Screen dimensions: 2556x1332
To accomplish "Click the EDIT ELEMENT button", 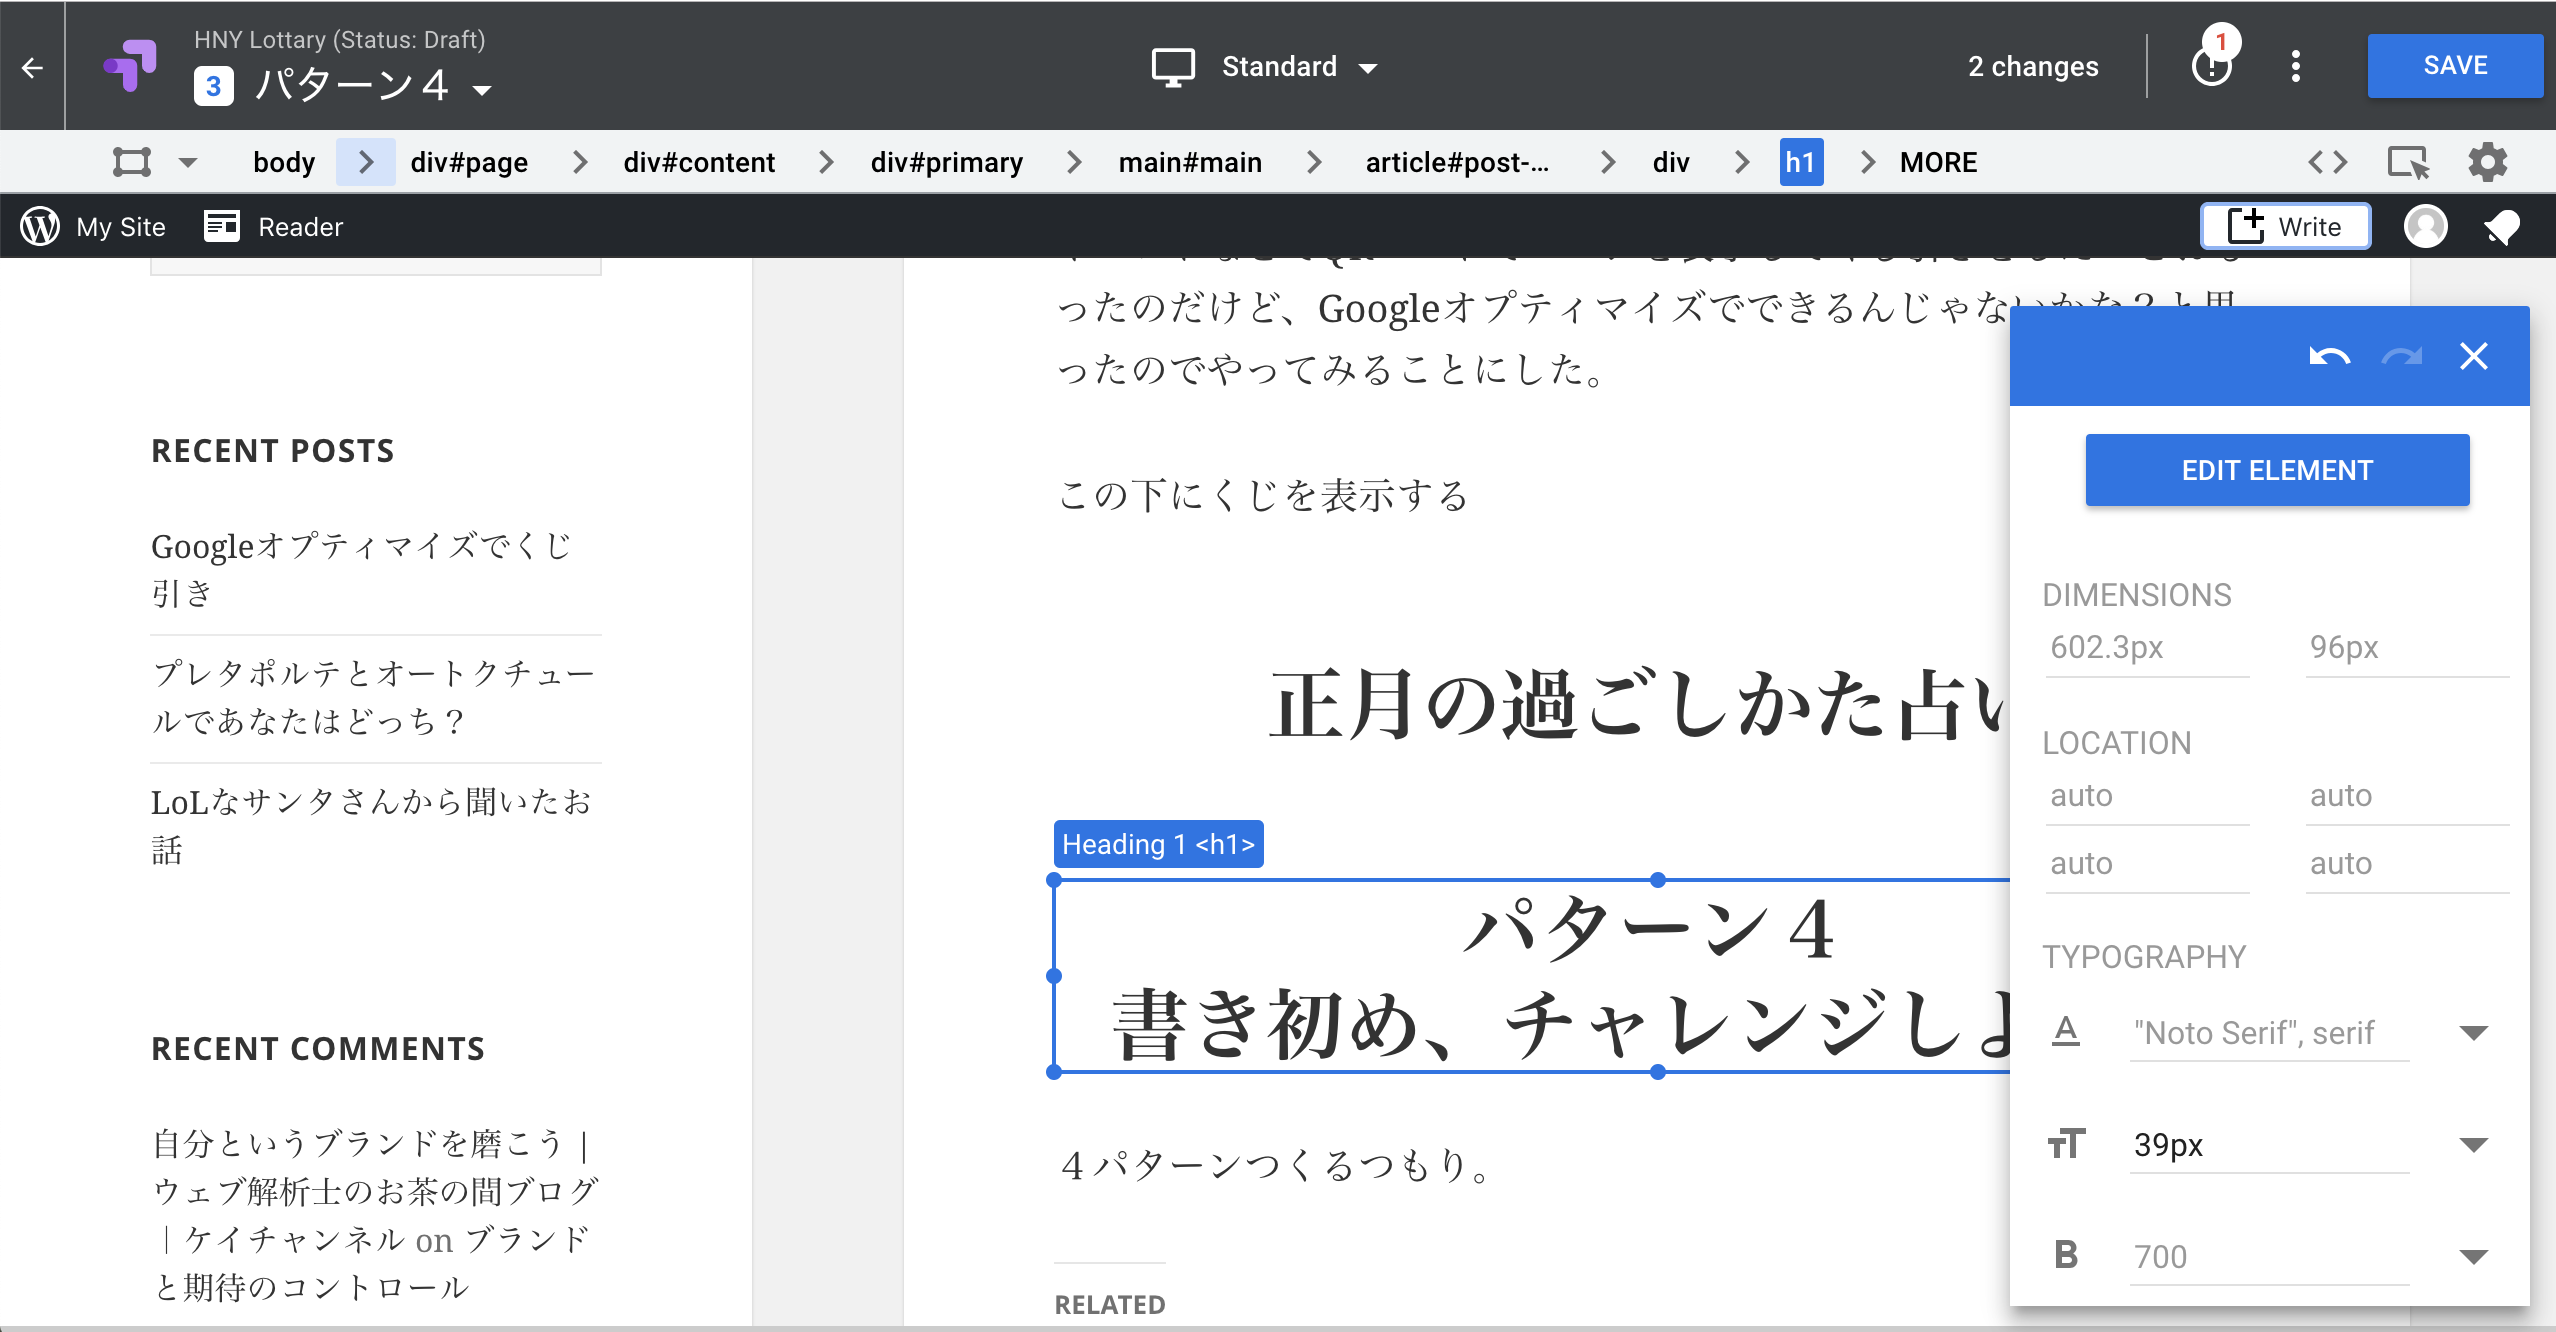I will pos(2277,470).
